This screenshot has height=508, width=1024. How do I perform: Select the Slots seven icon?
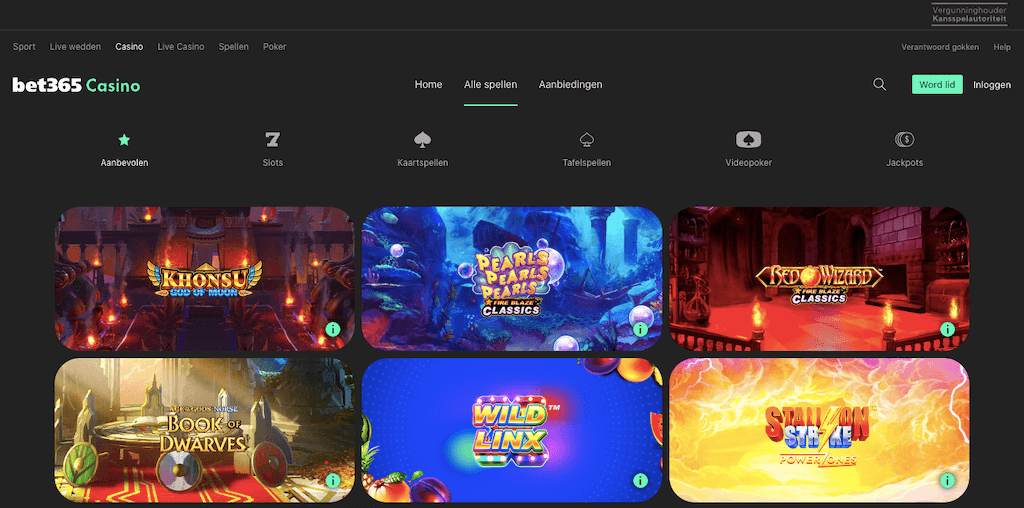pos(272,139)
